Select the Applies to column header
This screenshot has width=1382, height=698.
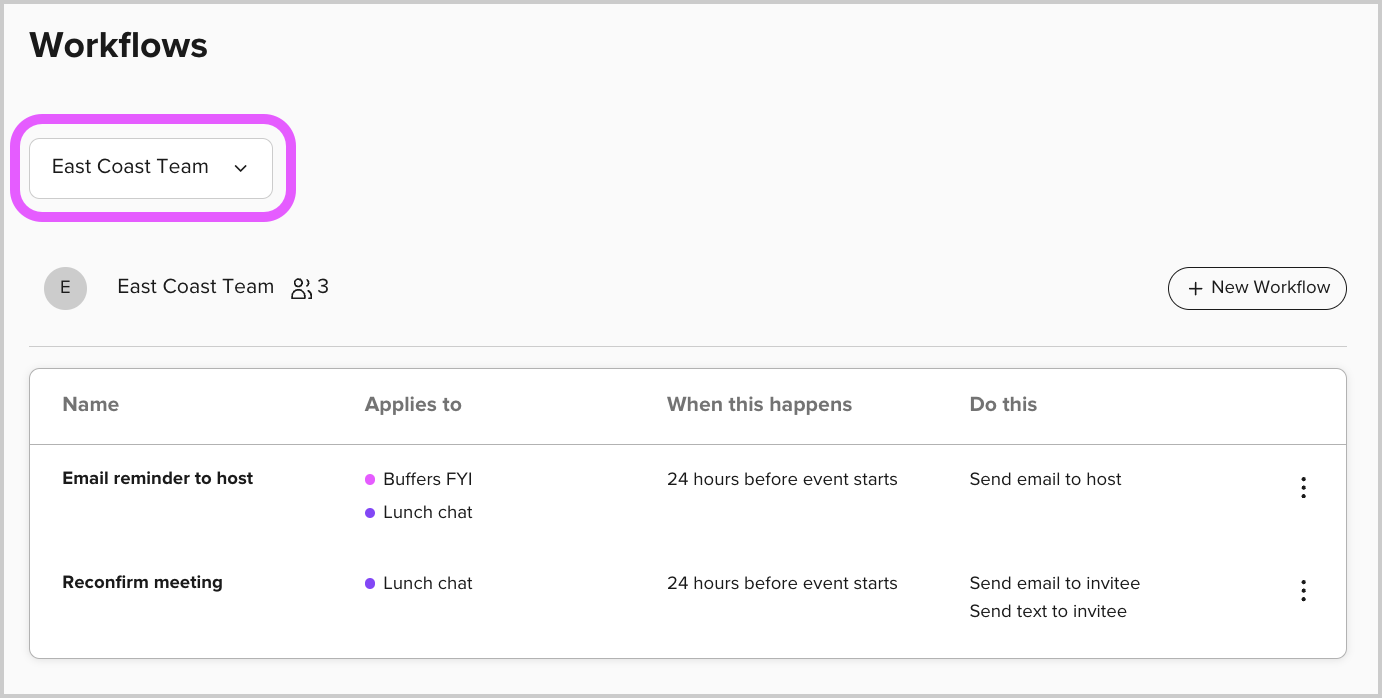pos(413,404)
